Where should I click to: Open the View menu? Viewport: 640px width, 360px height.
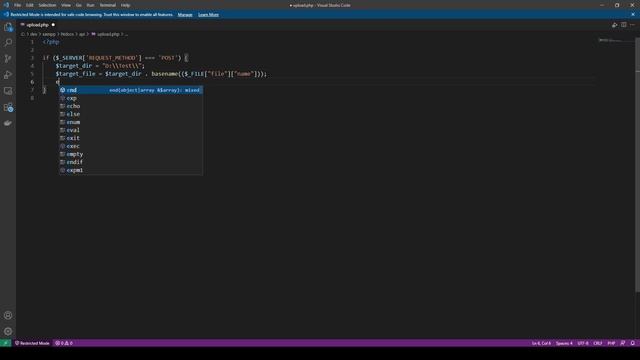[x=66, y=5]
